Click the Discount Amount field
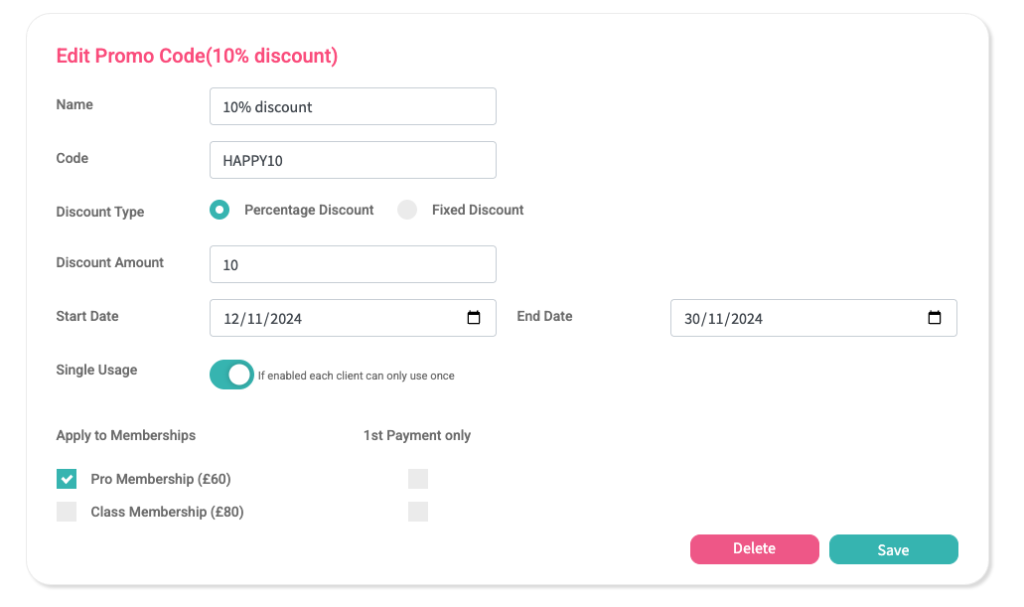The image size is (1024, 607). click(352, 265)
